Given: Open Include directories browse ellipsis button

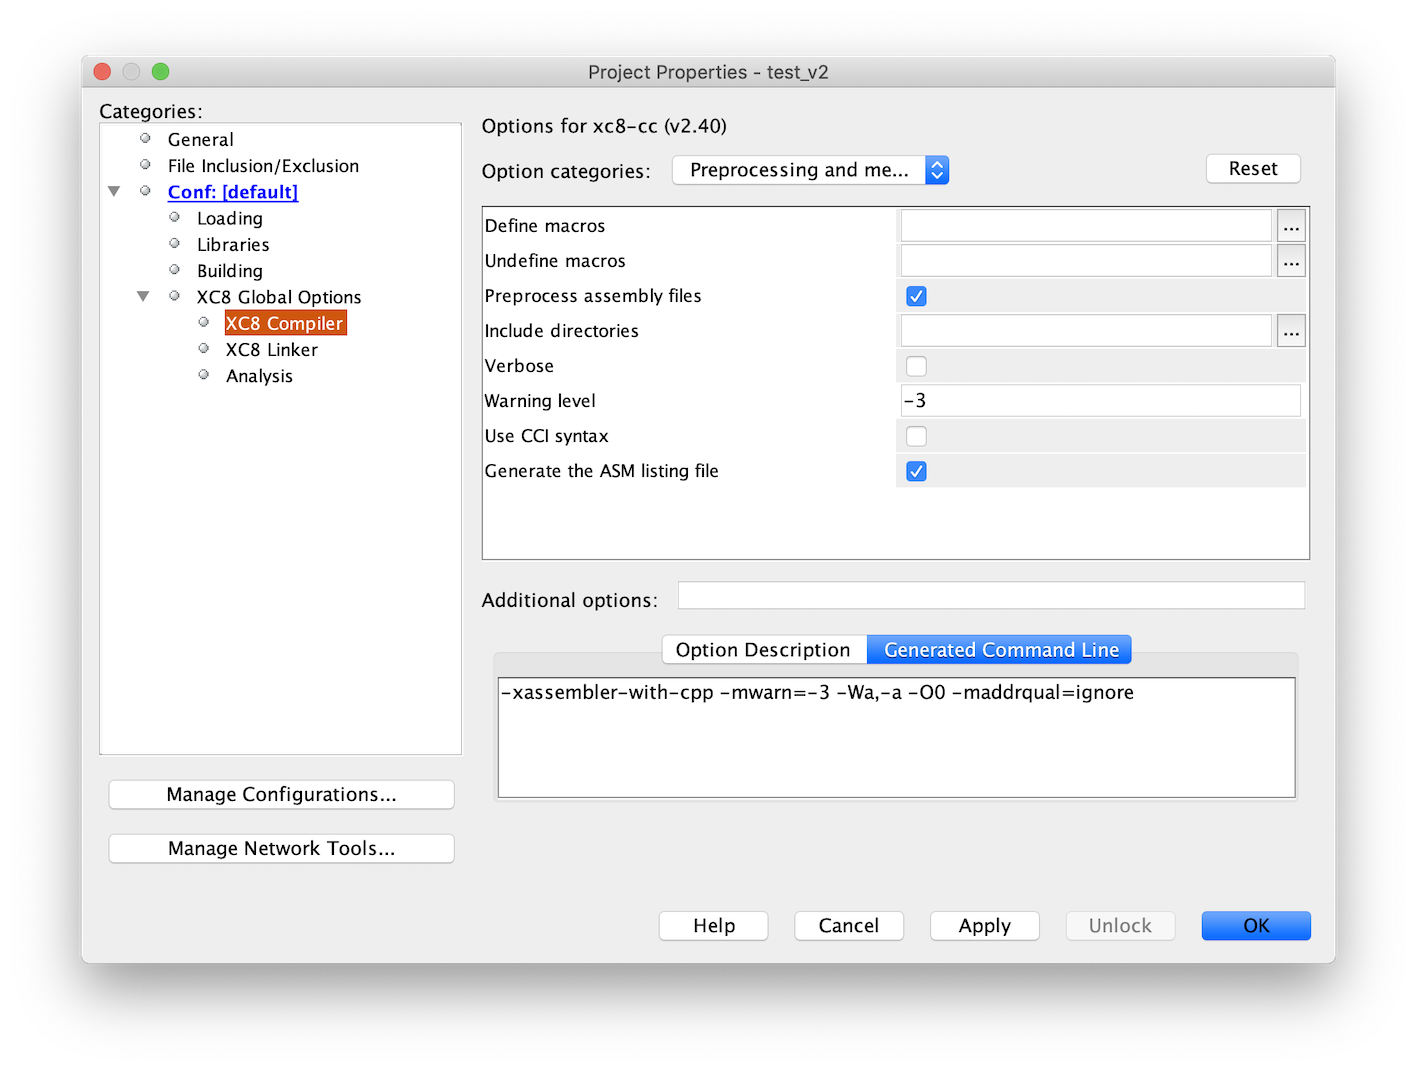Looking at the screenshot, I should pyautogui.click(x=1291, y=331).
